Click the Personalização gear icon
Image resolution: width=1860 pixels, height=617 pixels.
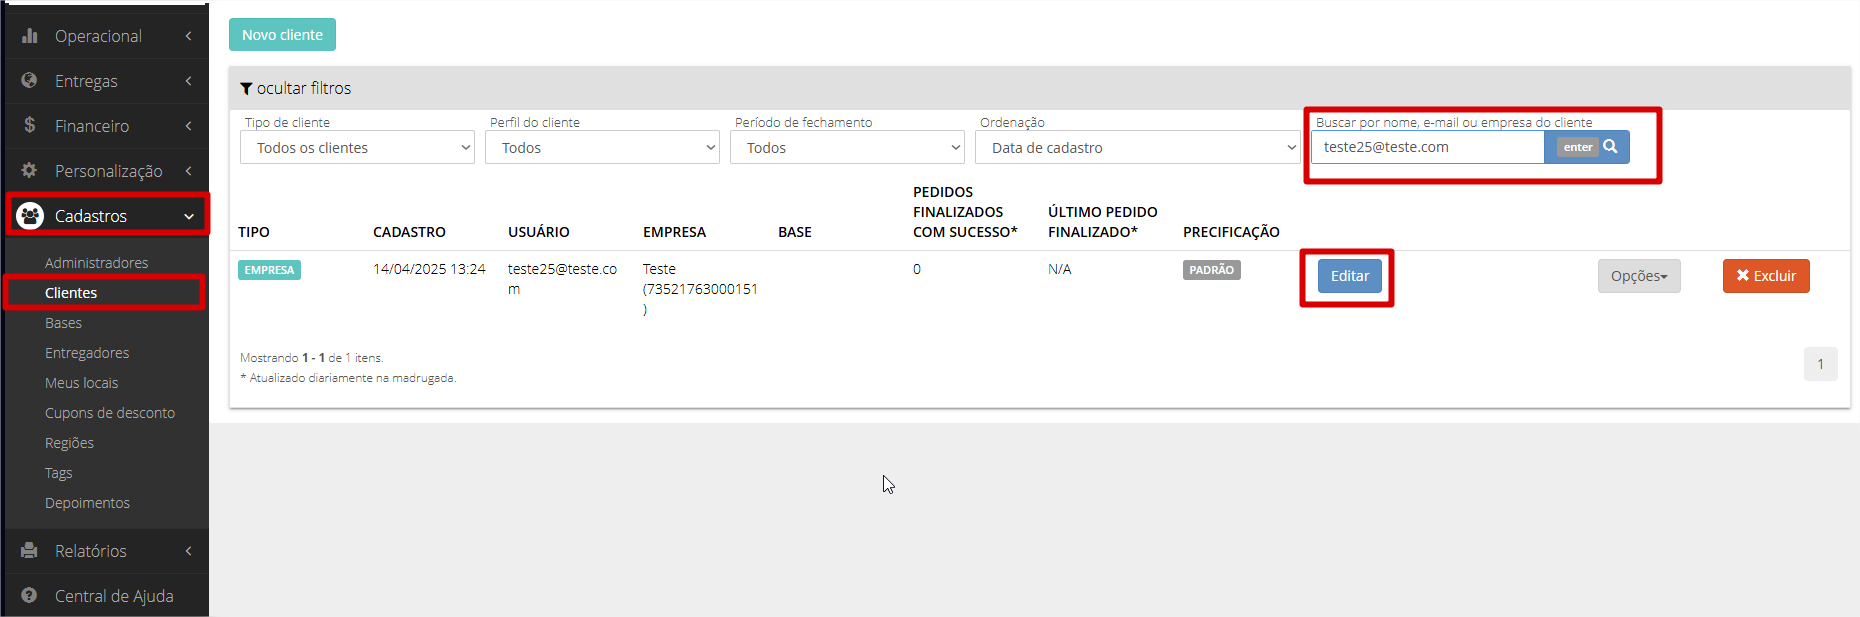point(29,170)
